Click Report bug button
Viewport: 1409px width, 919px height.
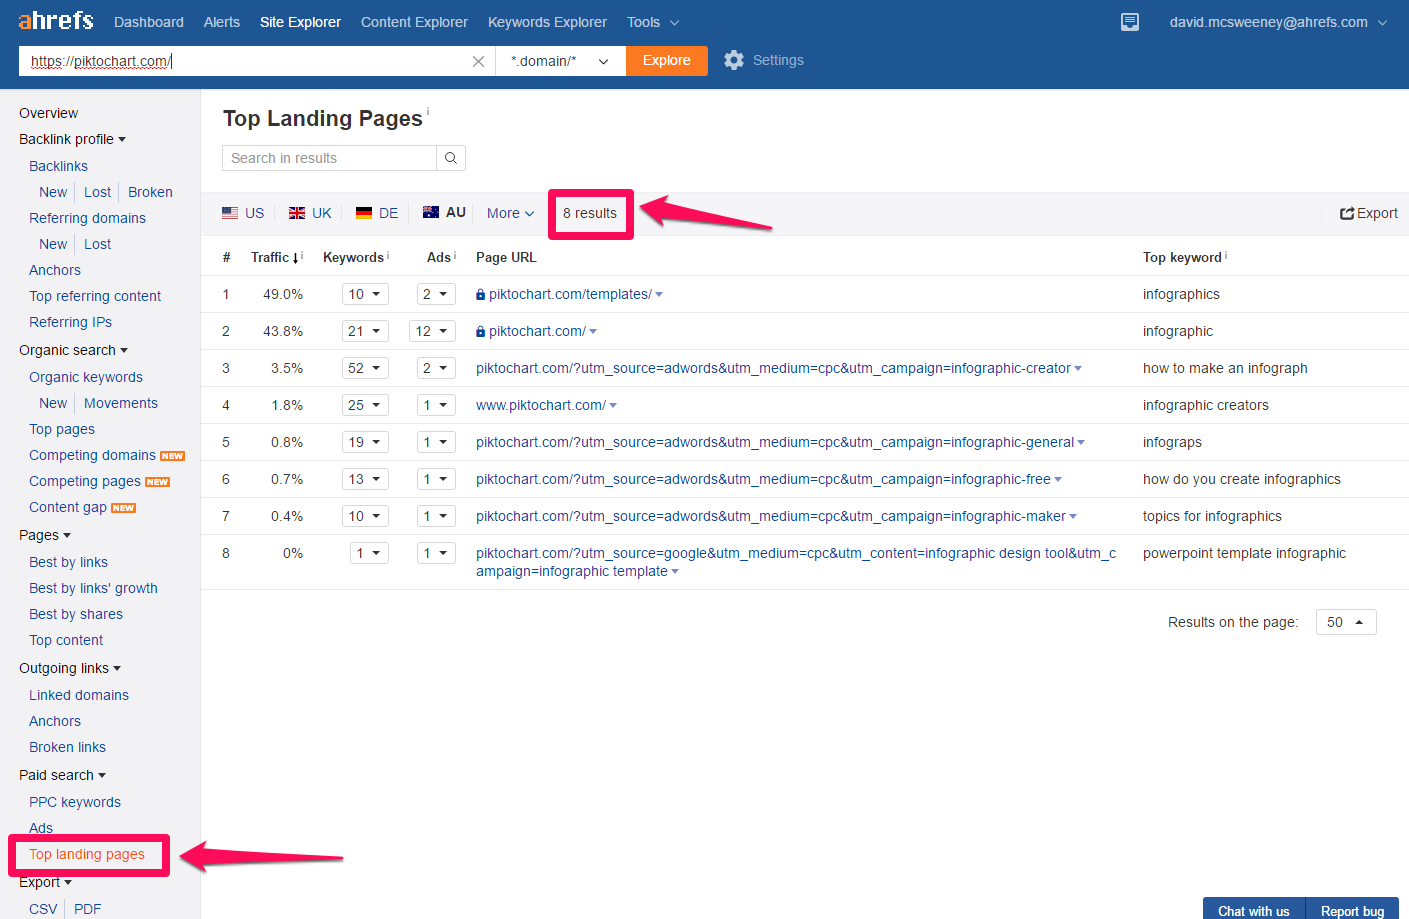click(x=1352, y=910)
